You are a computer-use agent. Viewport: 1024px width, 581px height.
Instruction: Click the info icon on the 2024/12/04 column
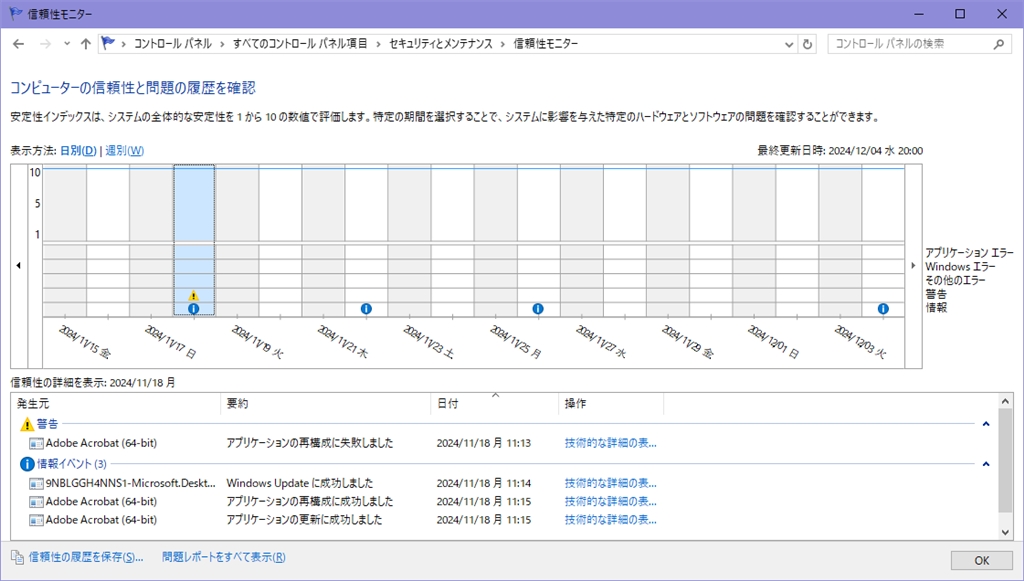pos(883,309)
